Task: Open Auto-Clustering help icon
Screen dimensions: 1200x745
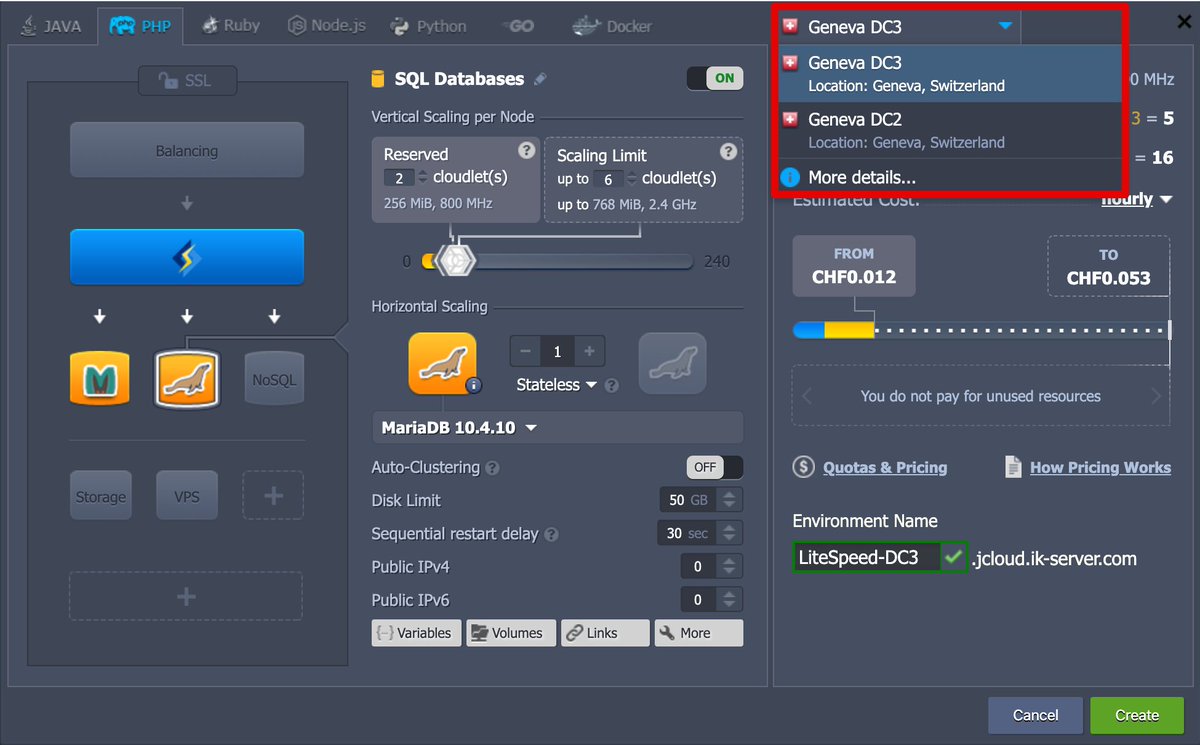Action: 492,468
